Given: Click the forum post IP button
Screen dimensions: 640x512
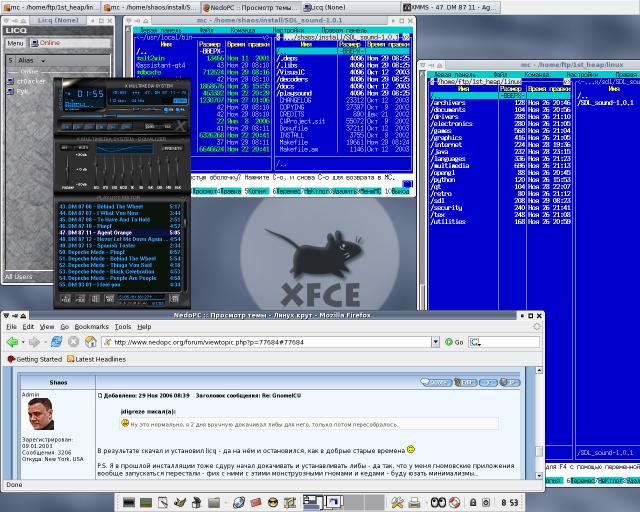Looking at the screenshot, I should click(509, 382).
